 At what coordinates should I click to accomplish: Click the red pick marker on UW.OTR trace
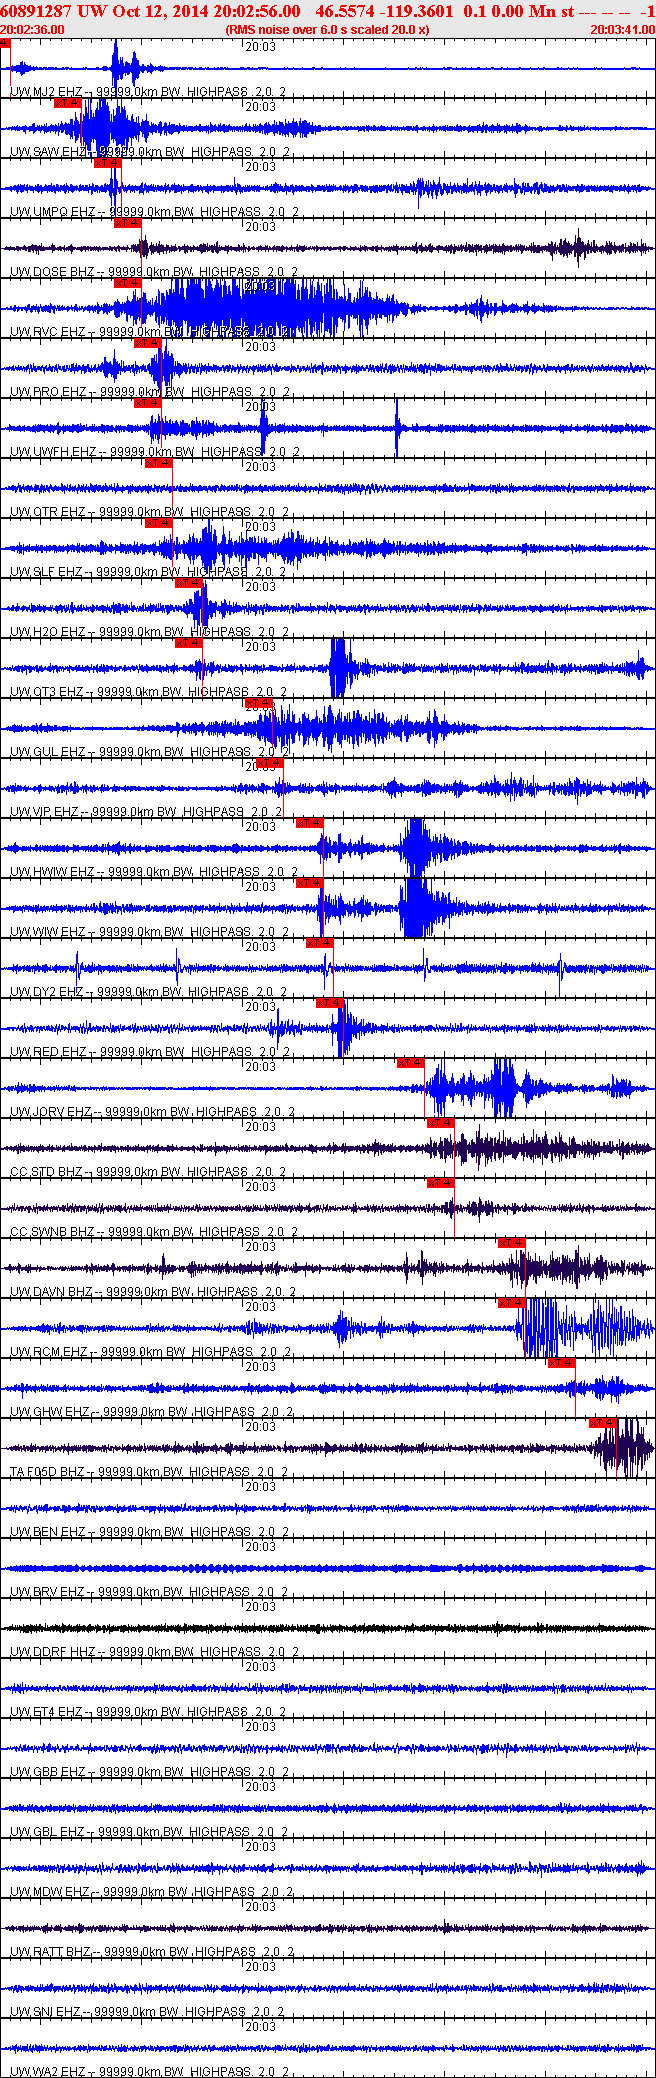(158, 463)
